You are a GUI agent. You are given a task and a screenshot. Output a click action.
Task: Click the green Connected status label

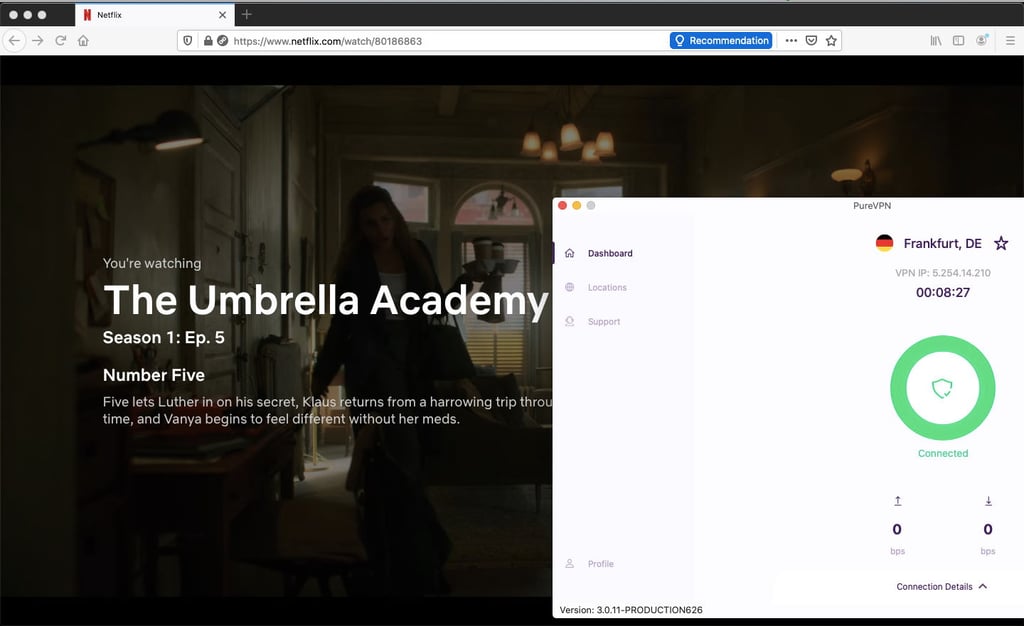(942, 454)
